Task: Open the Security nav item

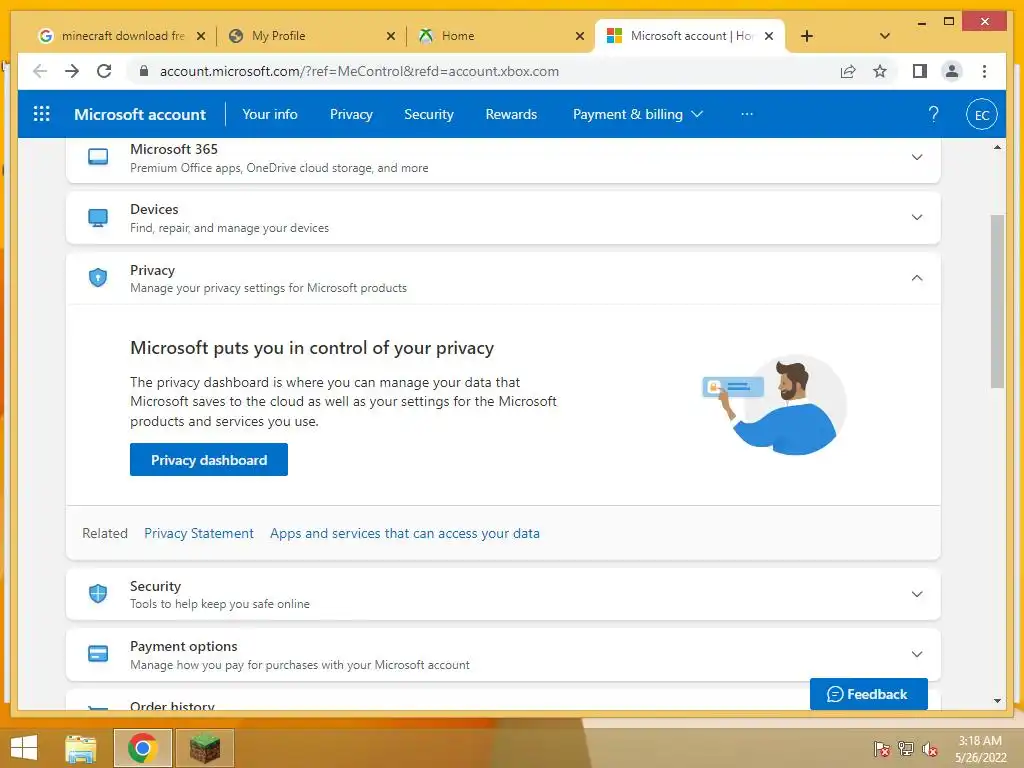Action: [x=428, y=114]
